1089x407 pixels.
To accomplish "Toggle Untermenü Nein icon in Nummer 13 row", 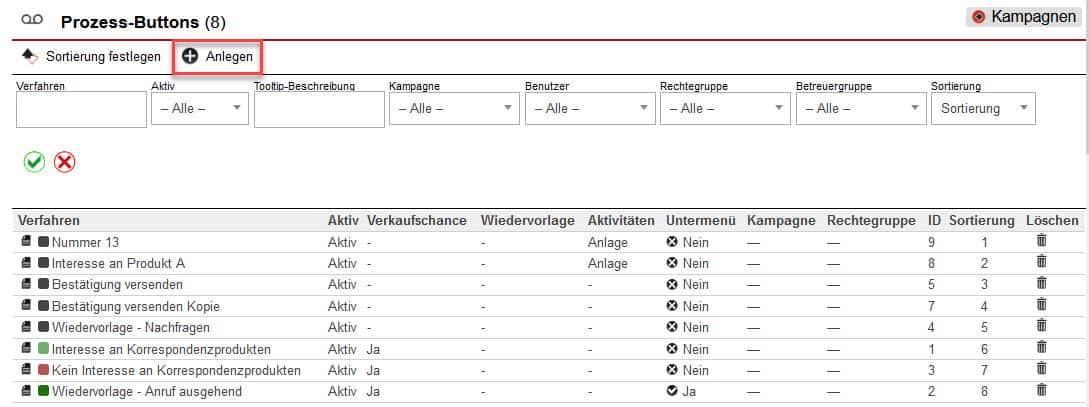I will pos(672,242).
